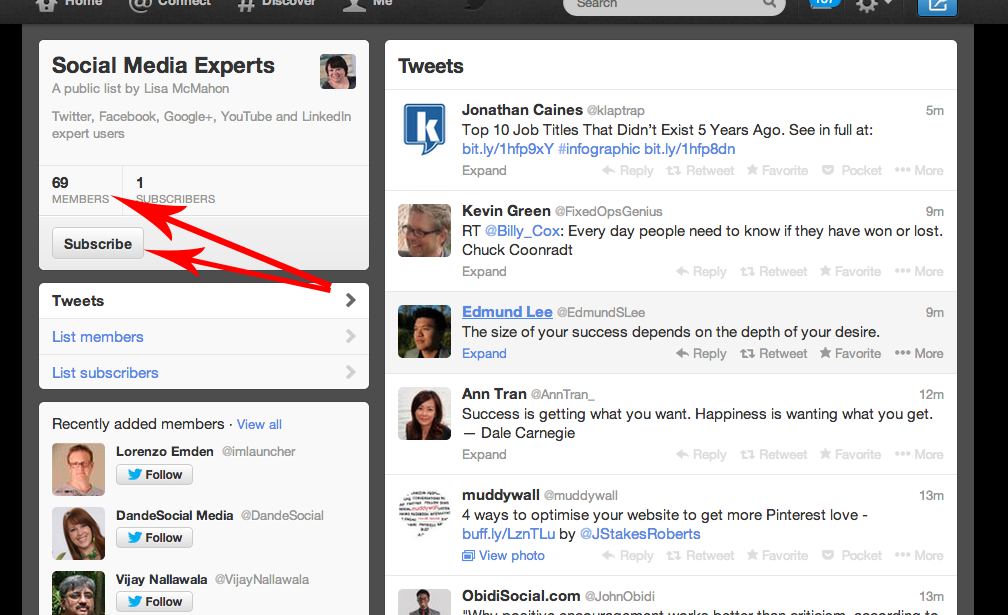The image size is (1008, 615).
Task: Open More options on muddywall's tweet
Action: point(919,555)
